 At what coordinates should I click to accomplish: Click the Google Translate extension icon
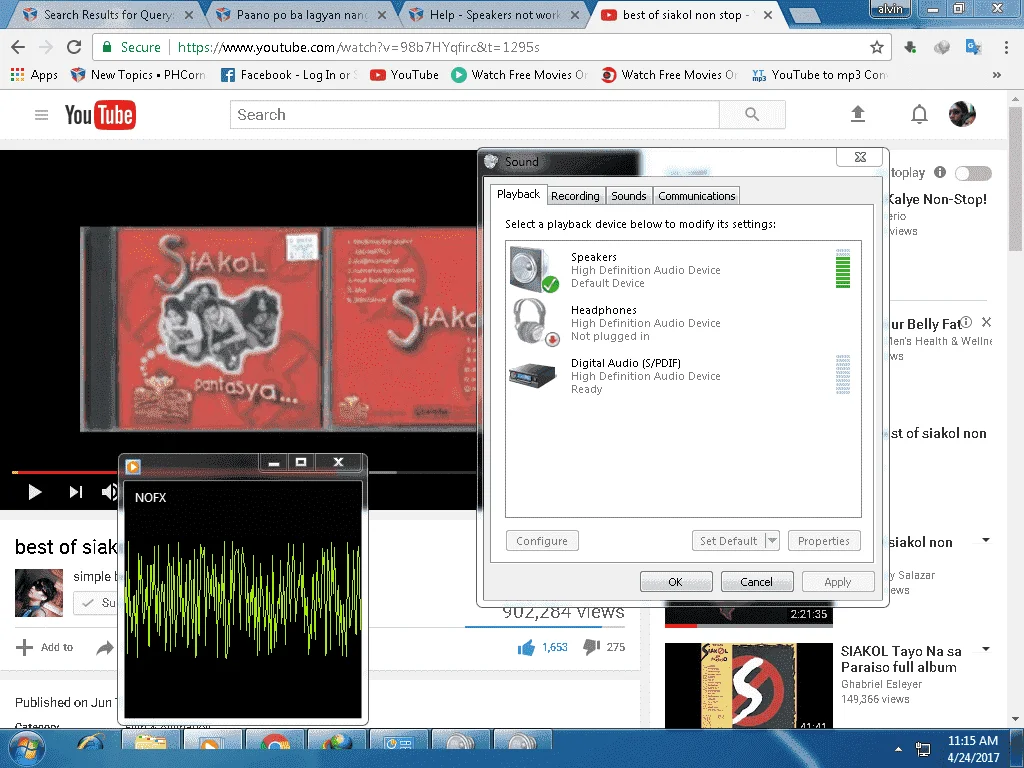(x=973, y=47)
